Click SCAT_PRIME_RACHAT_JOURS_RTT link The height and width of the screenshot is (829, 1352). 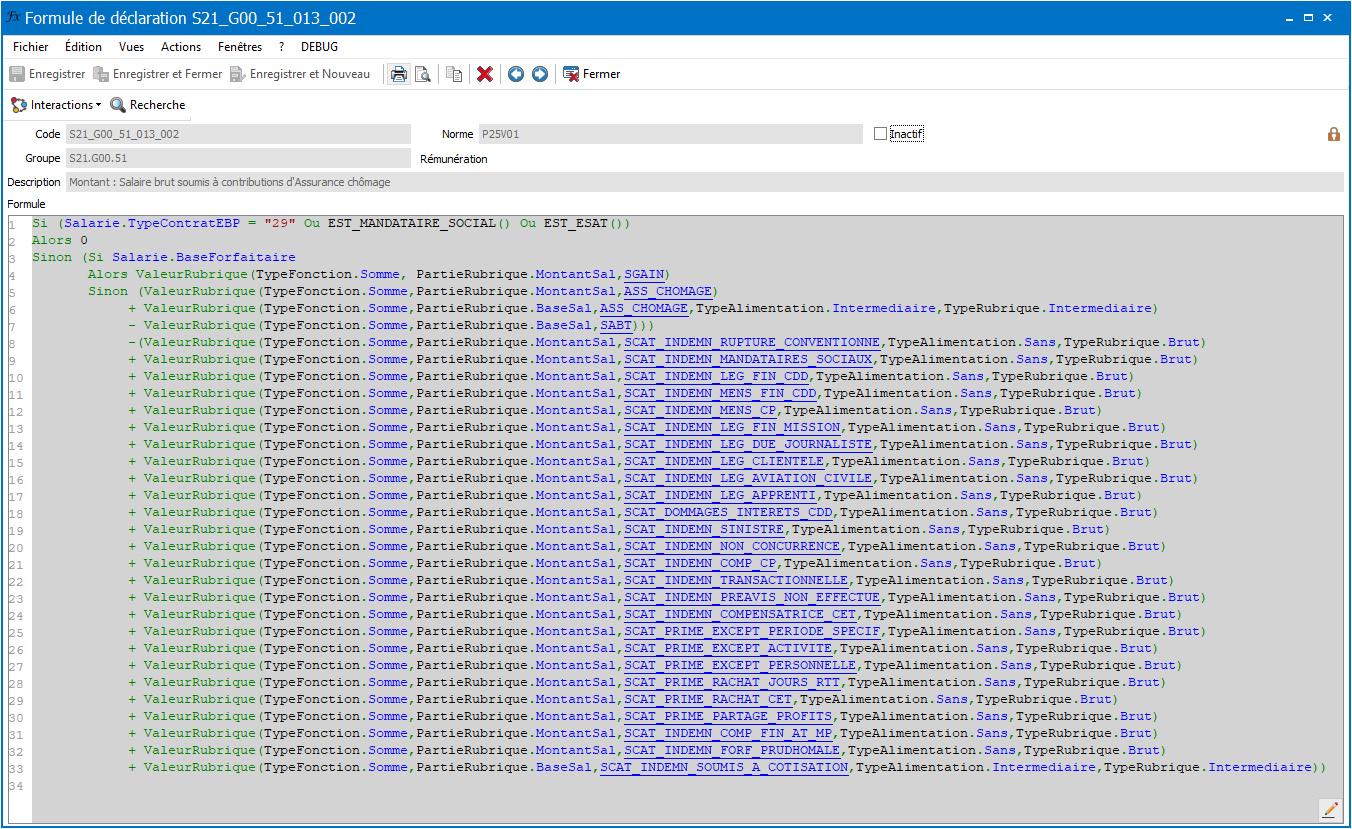[x=732, y=682]
